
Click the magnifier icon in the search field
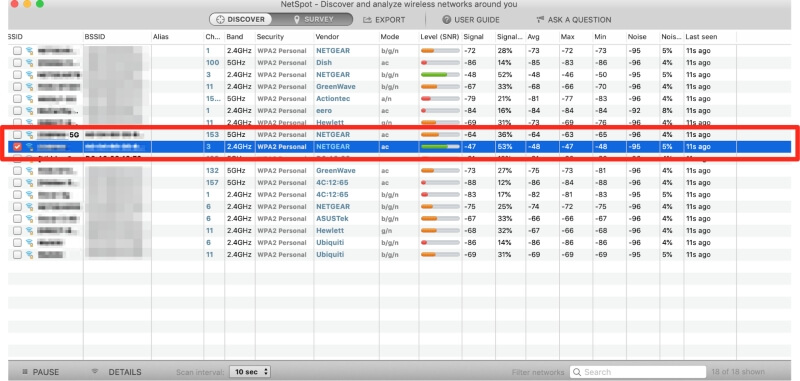[577, 372]
